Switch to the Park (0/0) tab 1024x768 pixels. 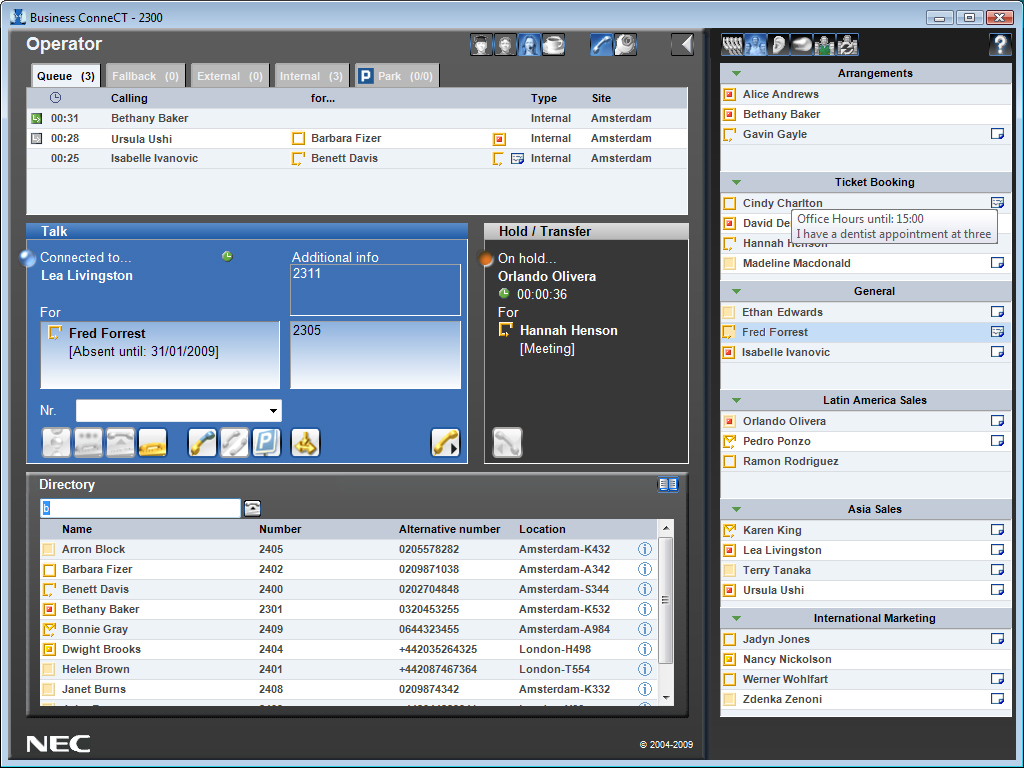coord(397,76)
